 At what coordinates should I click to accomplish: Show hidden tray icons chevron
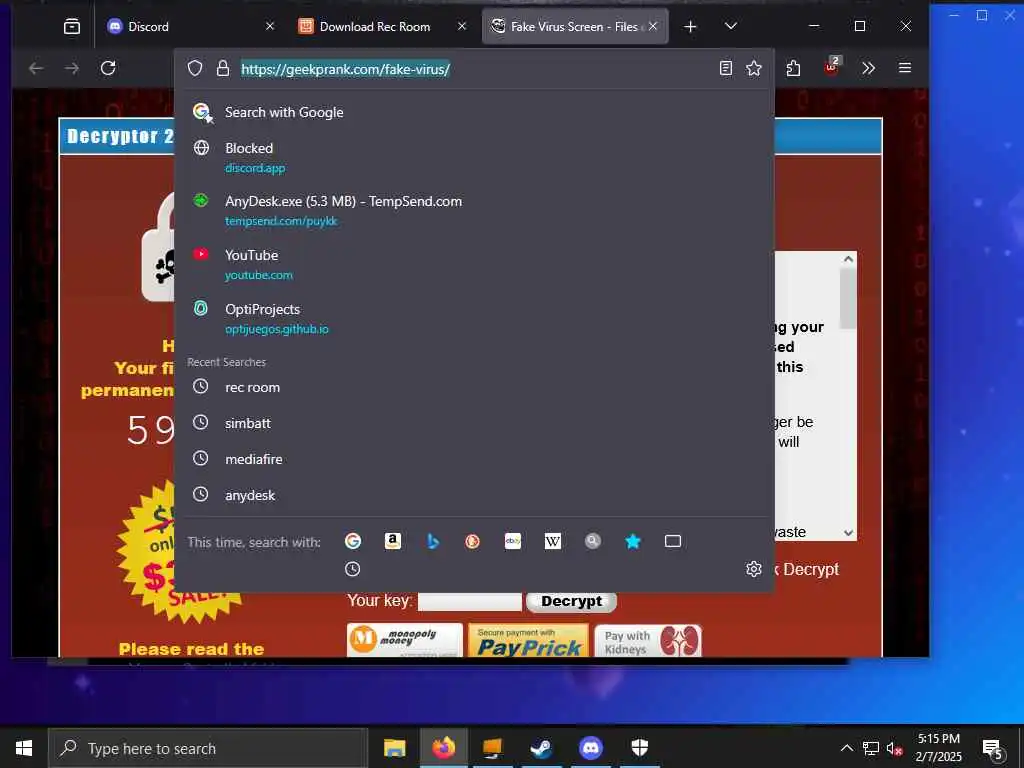846,748
